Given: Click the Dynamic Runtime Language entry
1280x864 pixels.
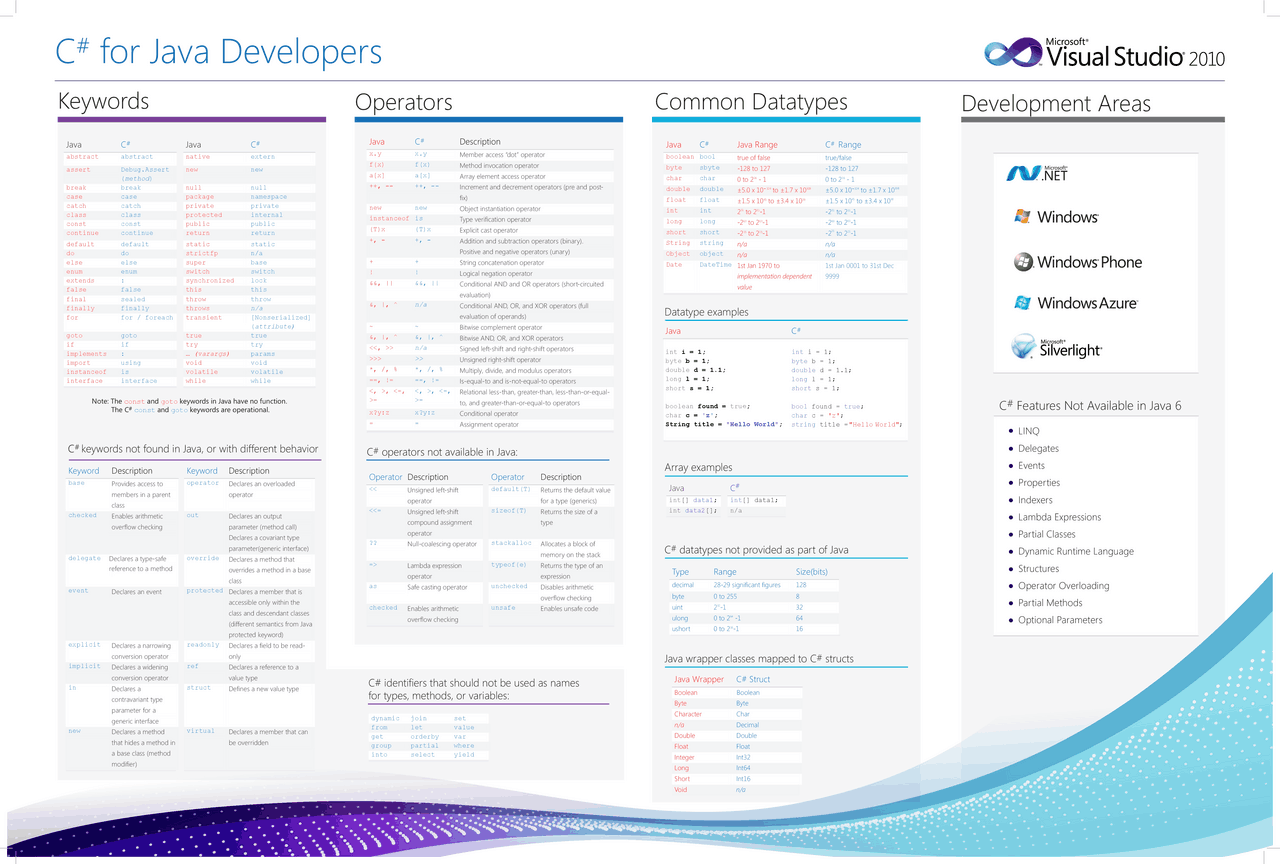Looking at the screenshot, I should coord(1074,551).
